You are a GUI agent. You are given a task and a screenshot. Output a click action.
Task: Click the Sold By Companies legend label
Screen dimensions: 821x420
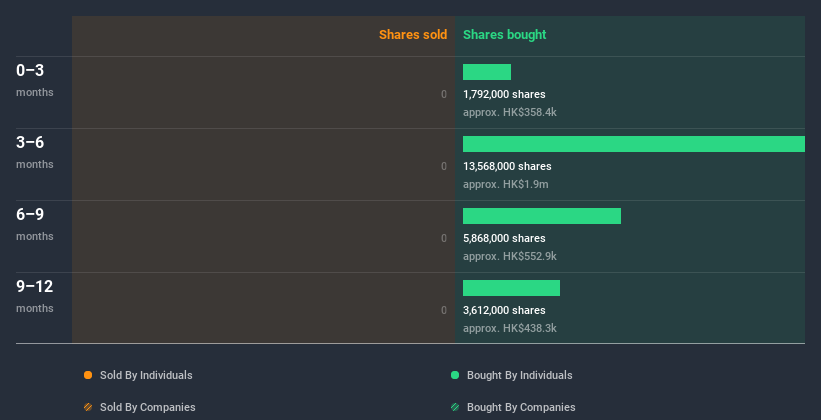pos(148,407)
